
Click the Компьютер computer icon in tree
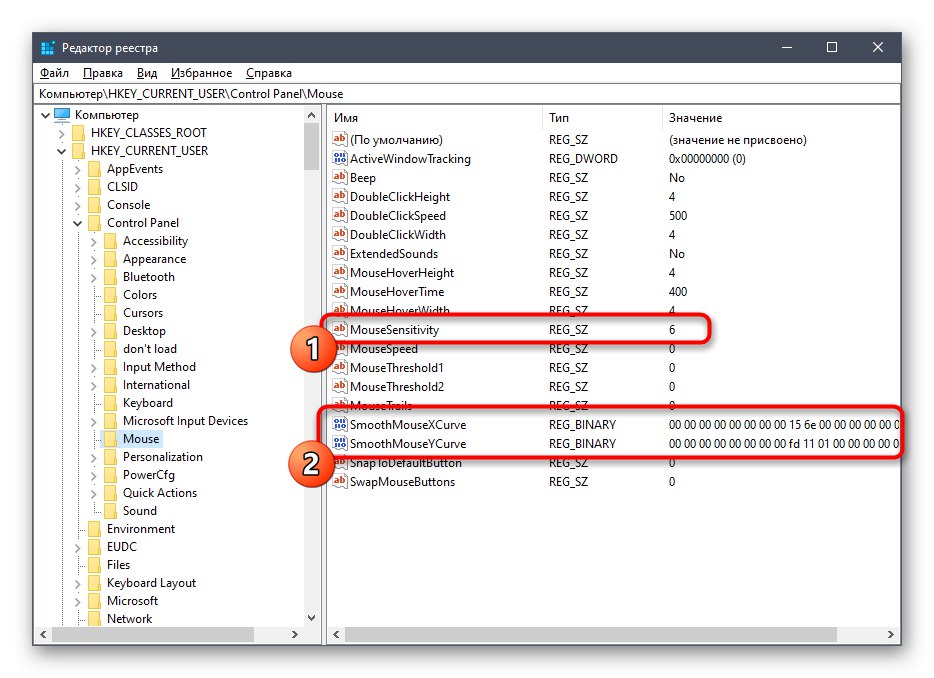coord(62,114)
